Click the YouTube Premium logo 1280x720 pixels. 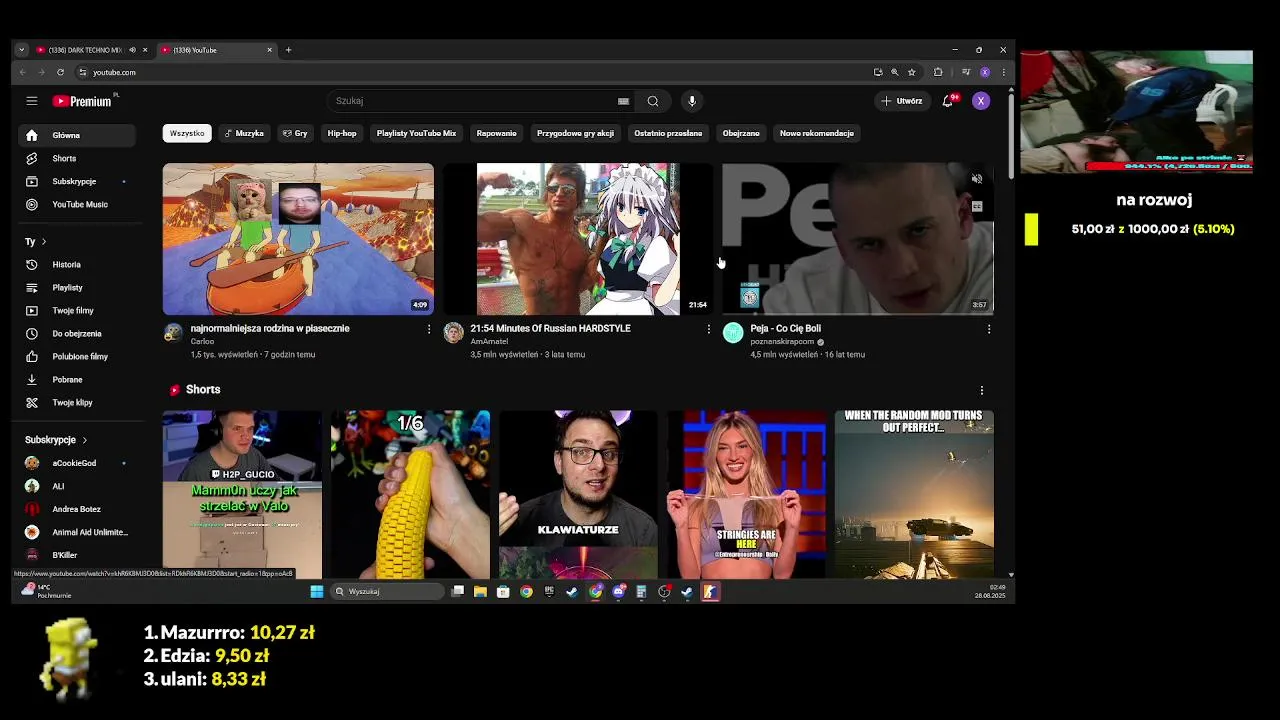[84, 101]
